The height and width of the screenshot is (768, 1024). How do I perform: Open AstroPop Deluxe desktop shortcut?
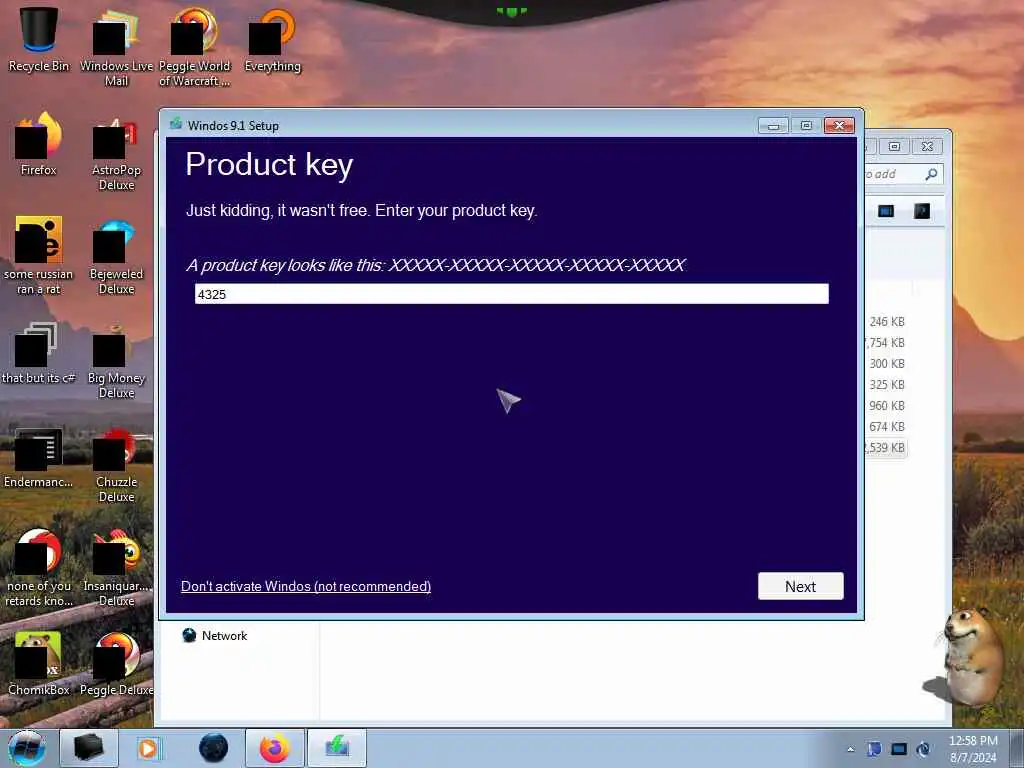point(116,153)
